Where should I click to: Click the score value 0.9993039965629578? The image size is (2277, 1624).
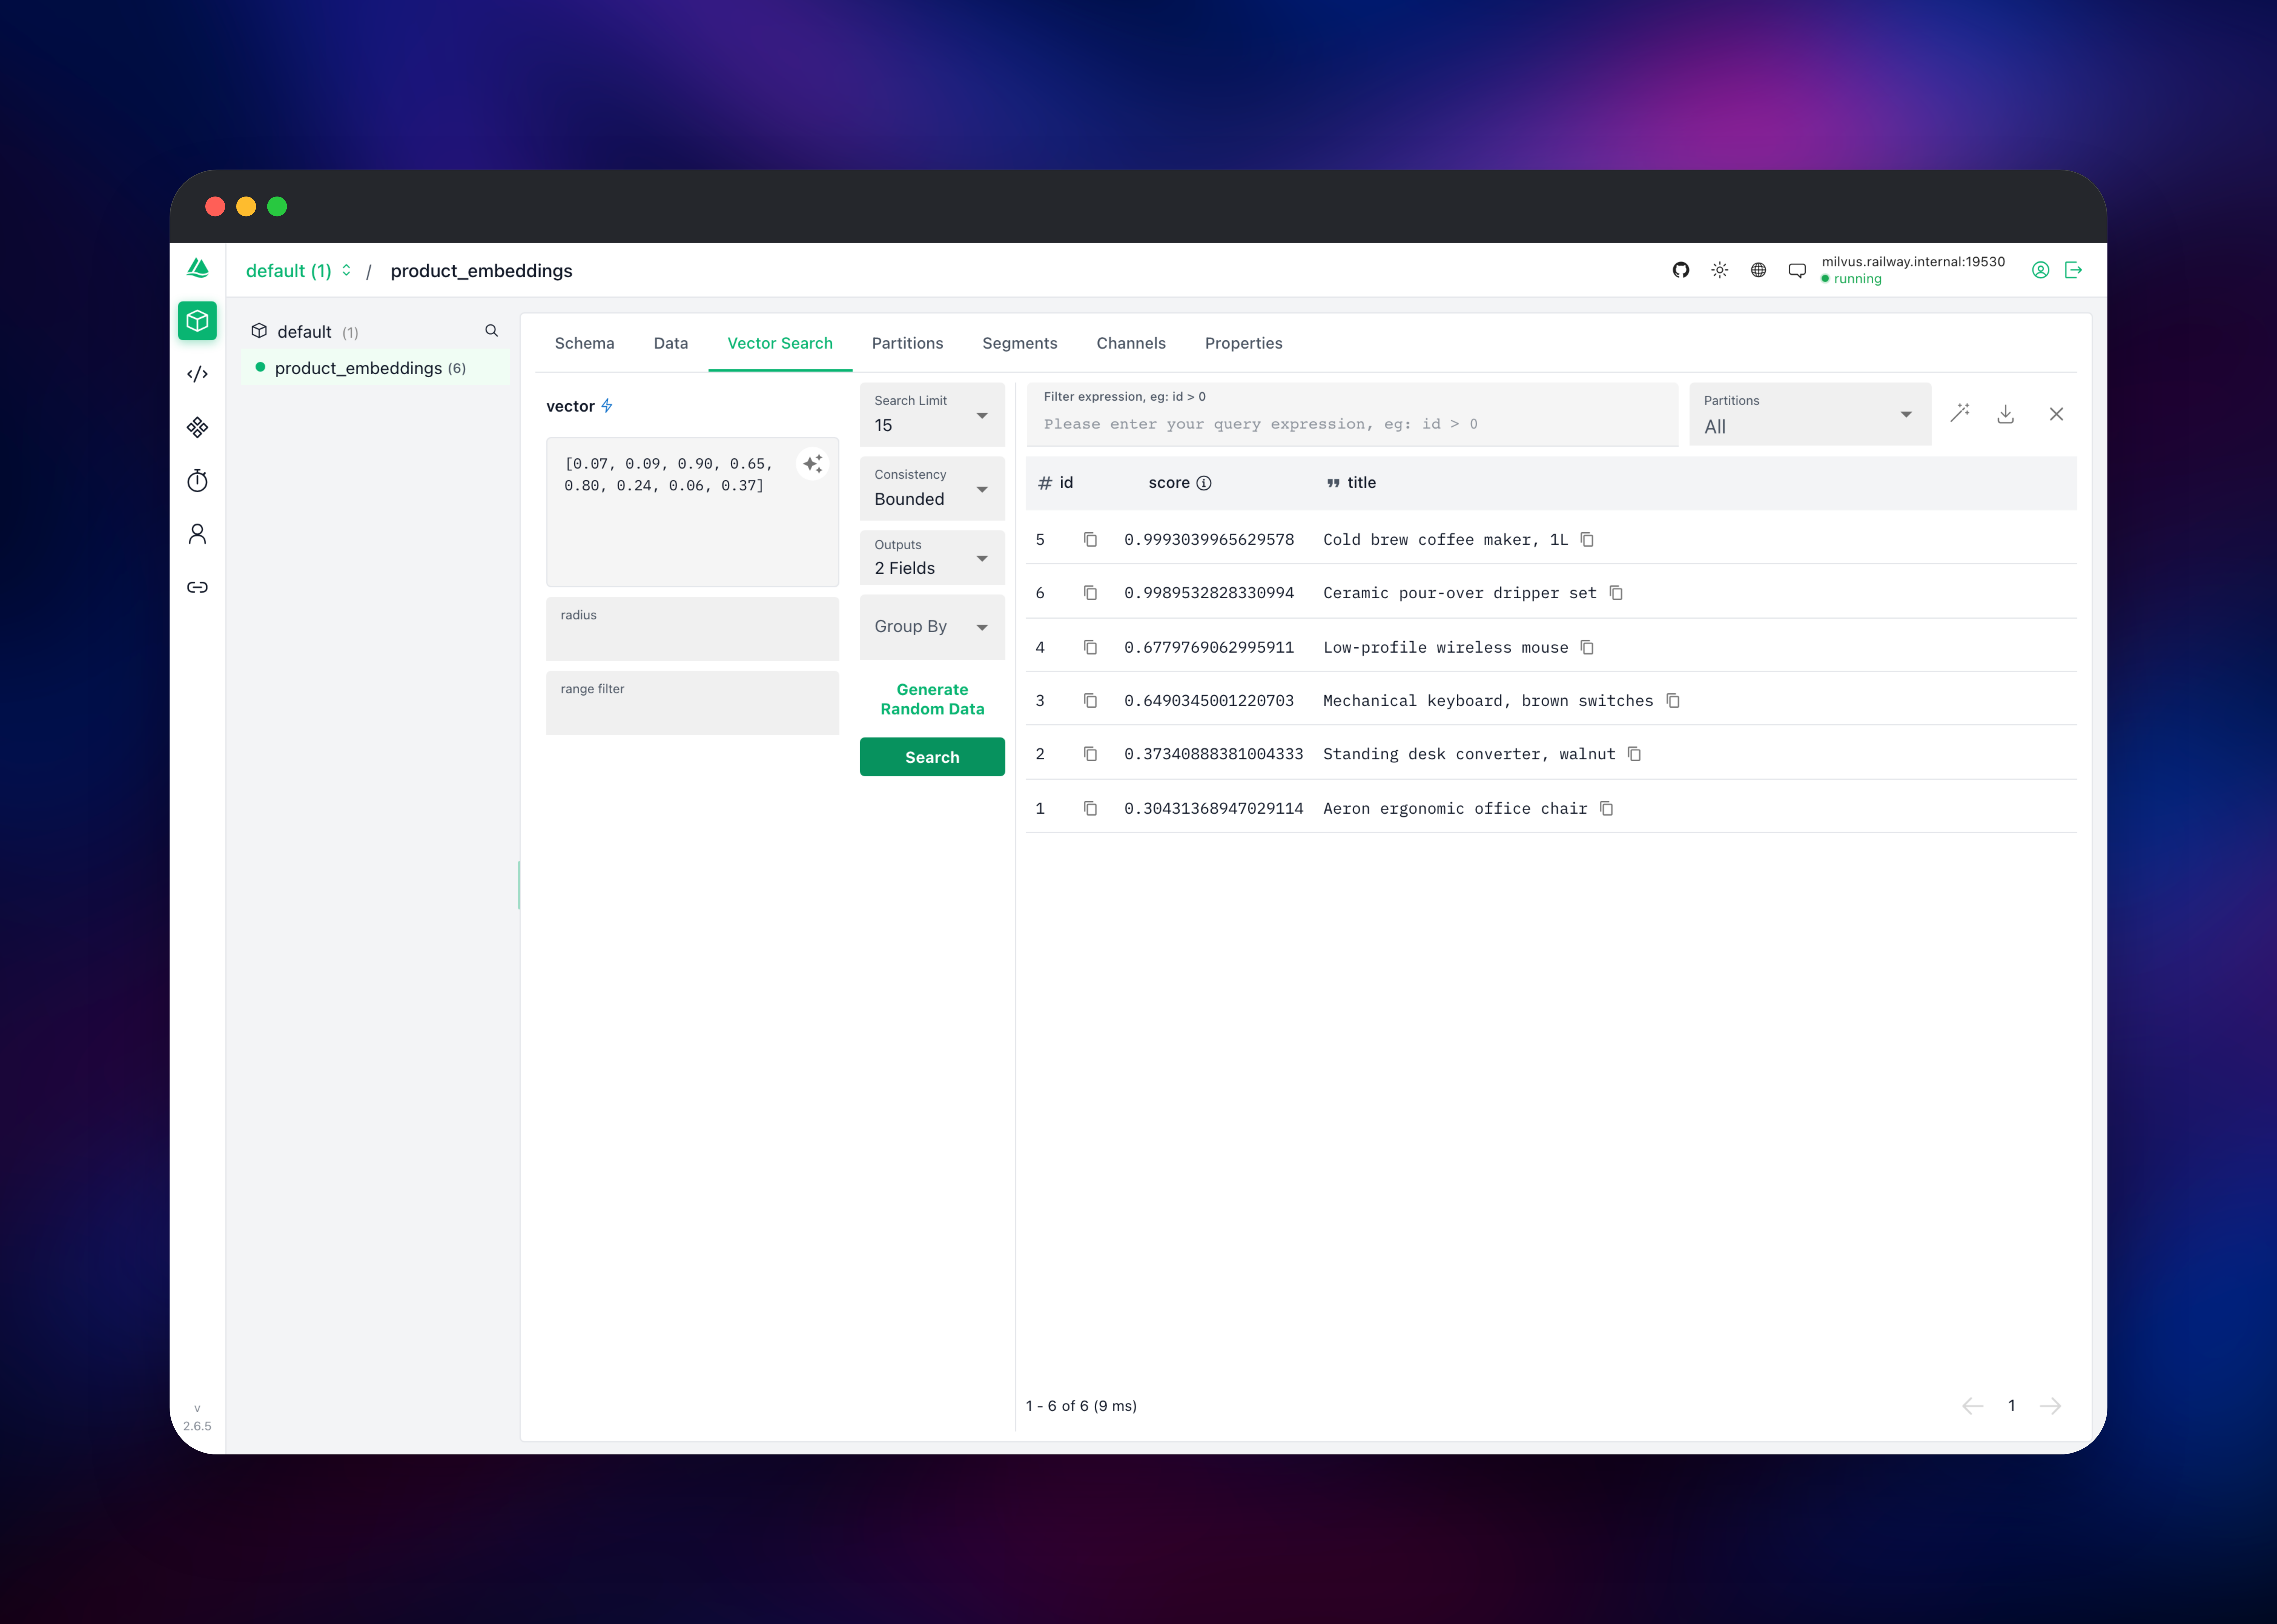coord(1209,540)
